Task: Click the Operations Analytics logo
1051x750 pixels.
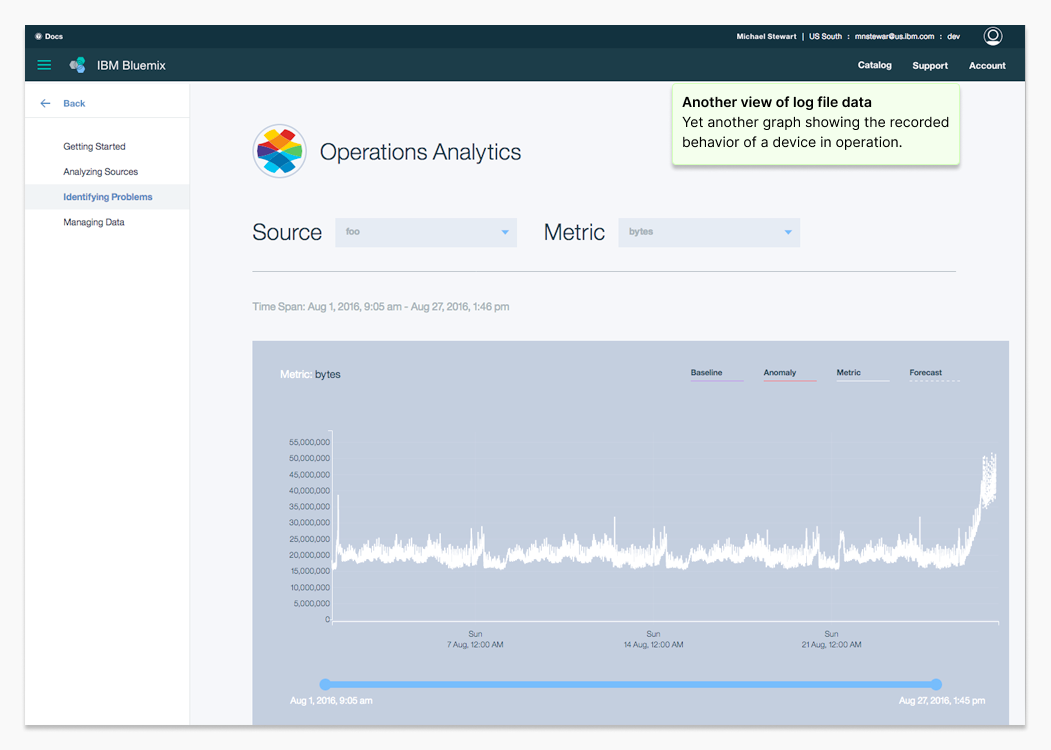Action: [279, 151]
